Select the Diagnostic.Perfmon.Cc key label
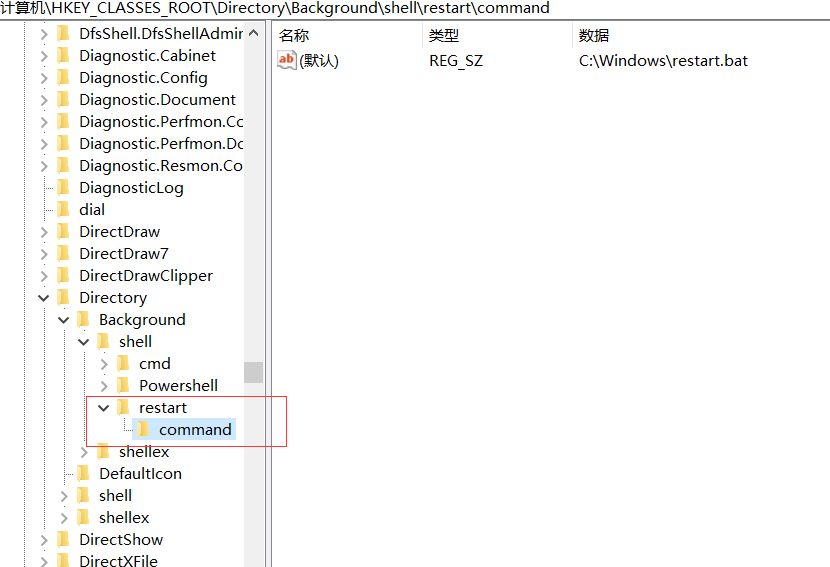 [161, 122]
